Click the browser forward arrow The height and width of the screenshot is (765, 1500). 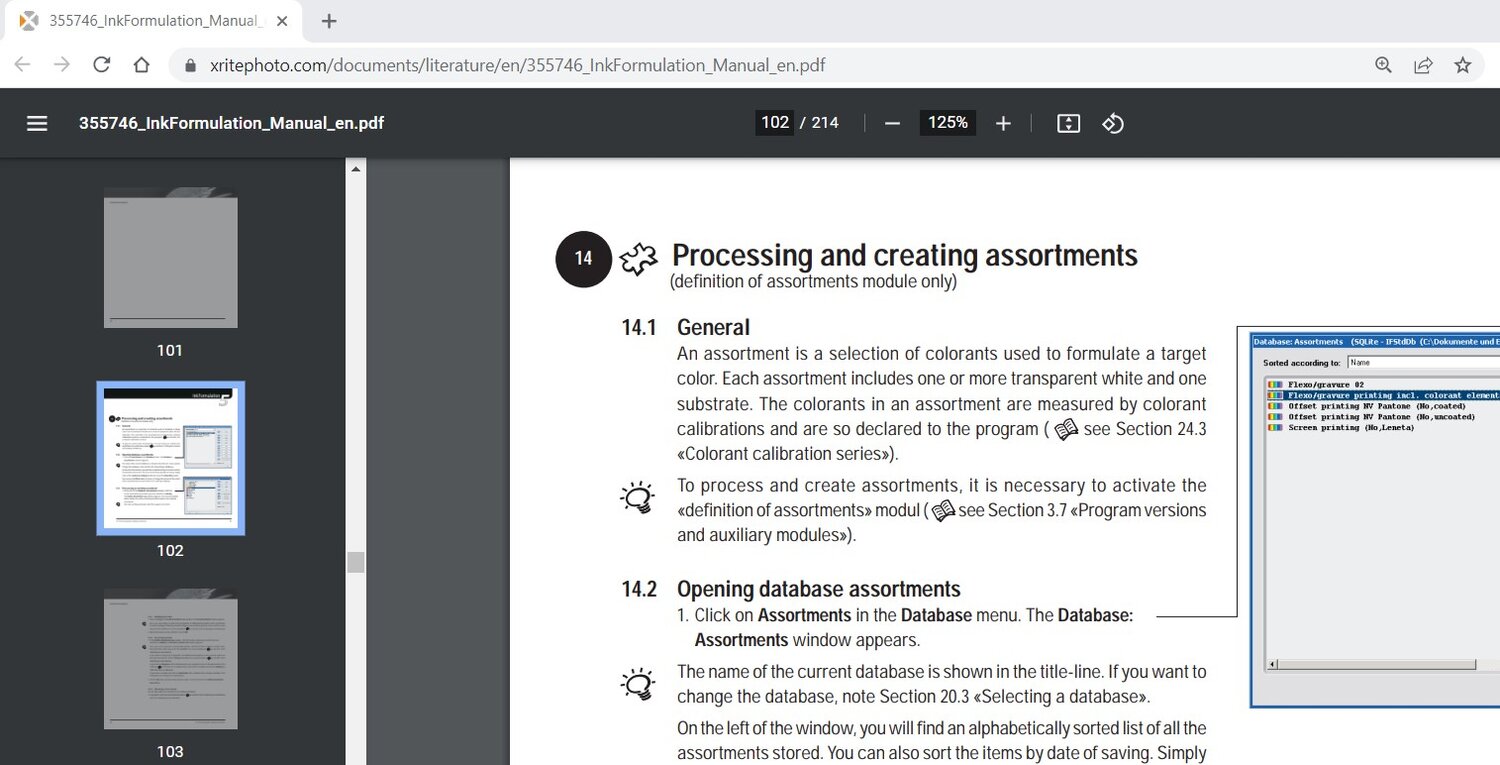[62, 65]
